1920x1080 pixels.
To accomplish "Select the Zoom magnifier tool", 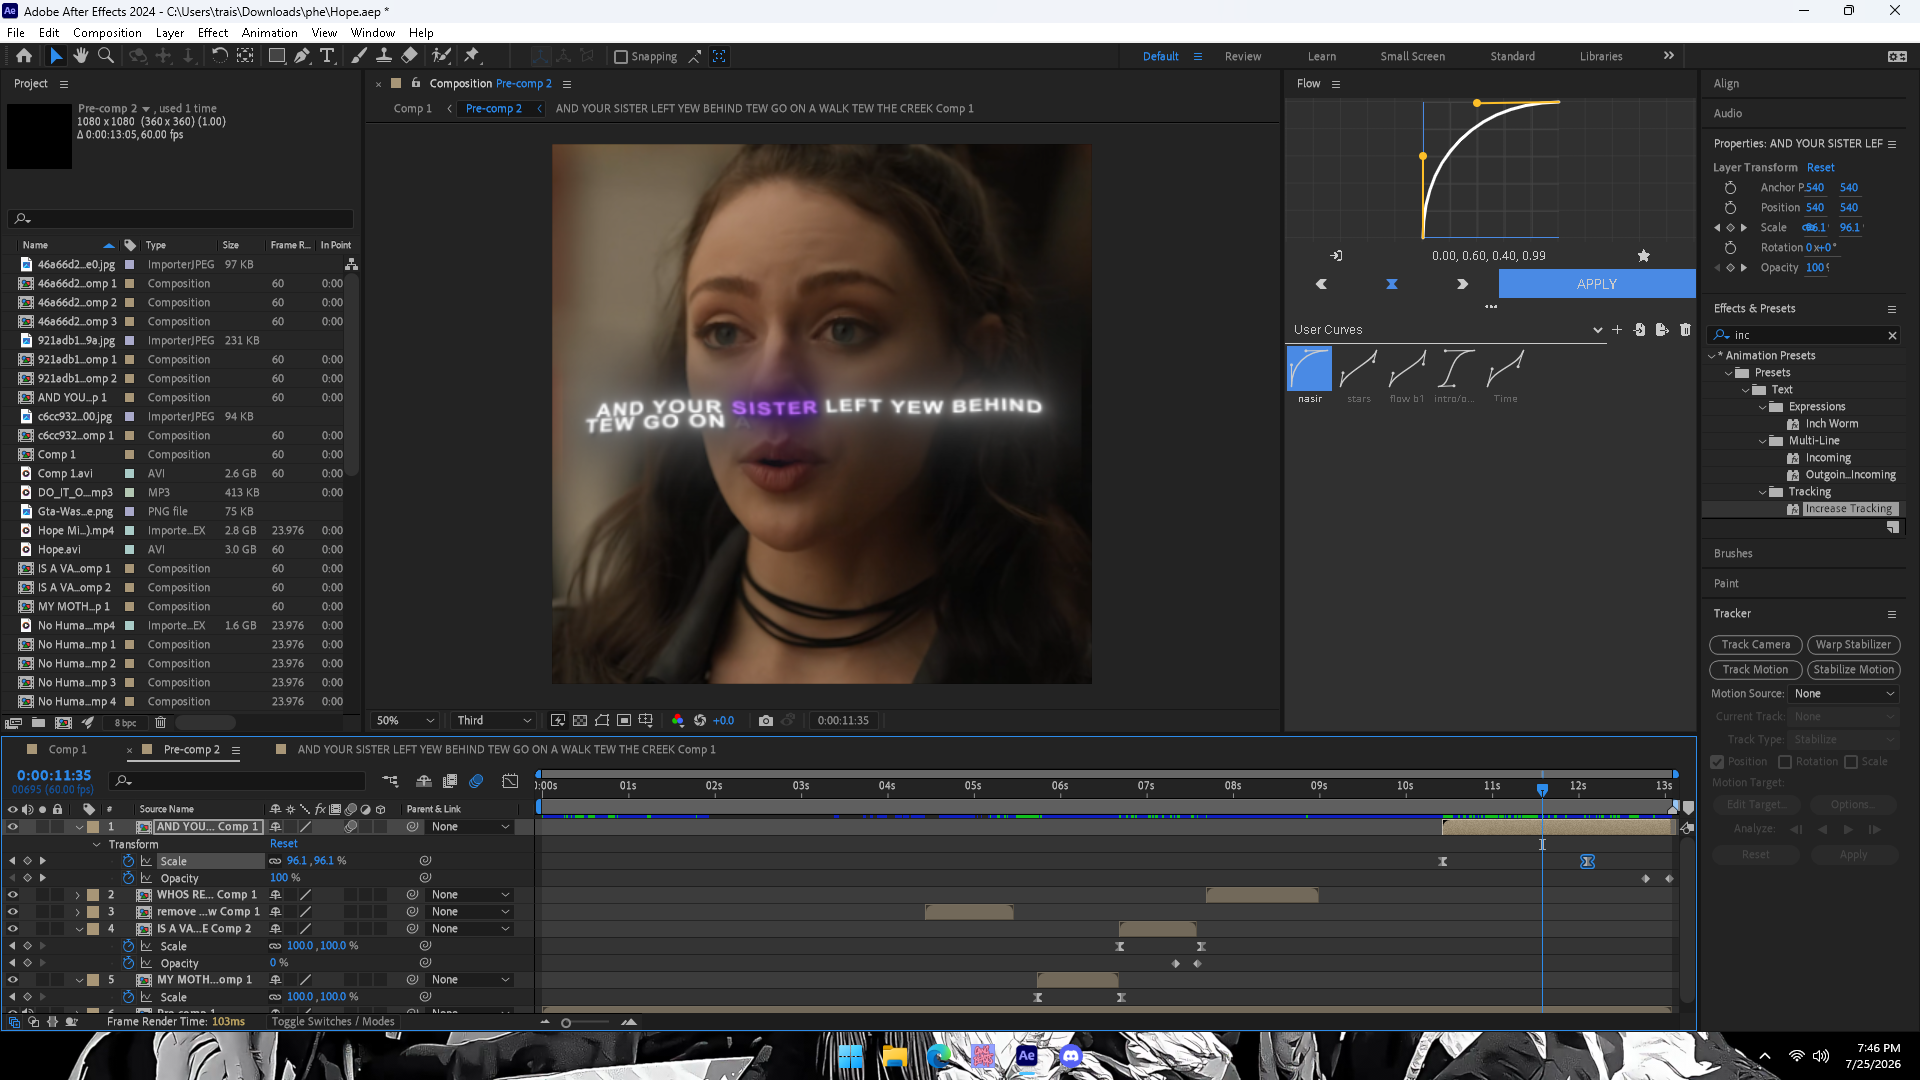I will click(x=106, y=56).
